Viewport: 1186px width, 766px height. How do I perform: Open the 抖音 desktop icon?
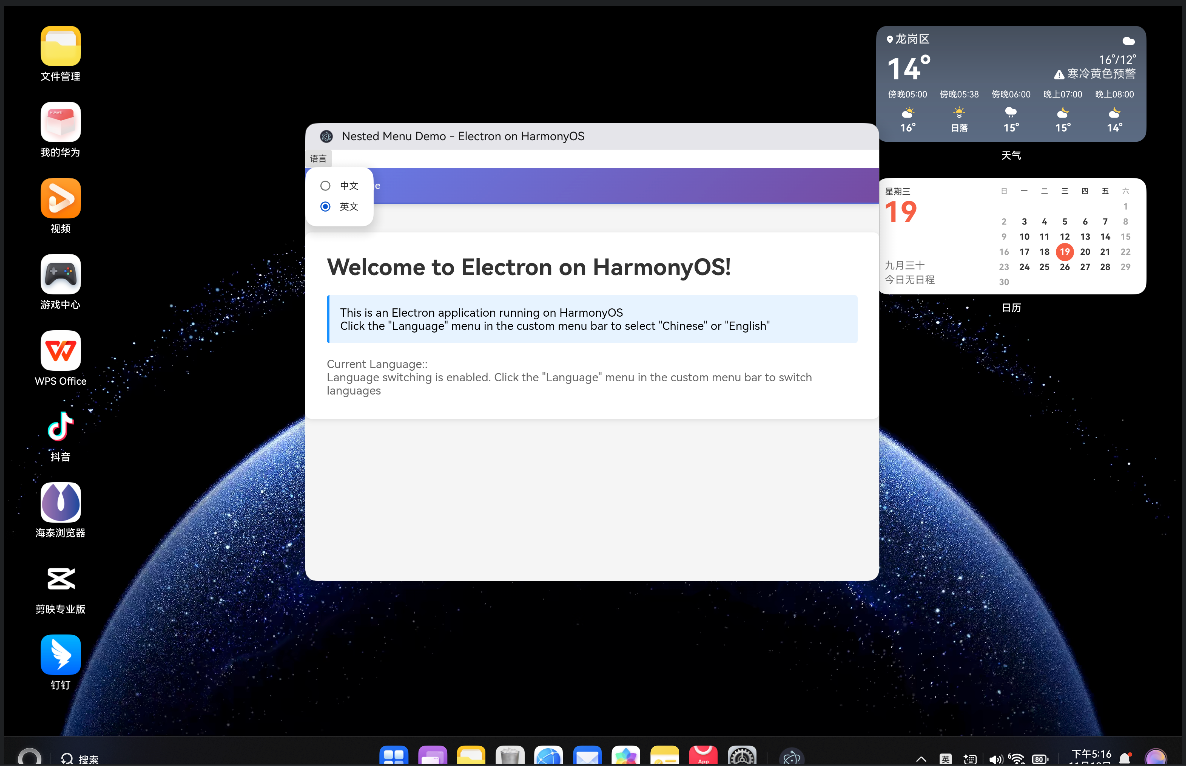pyautogui.click(x=61, y=426)
